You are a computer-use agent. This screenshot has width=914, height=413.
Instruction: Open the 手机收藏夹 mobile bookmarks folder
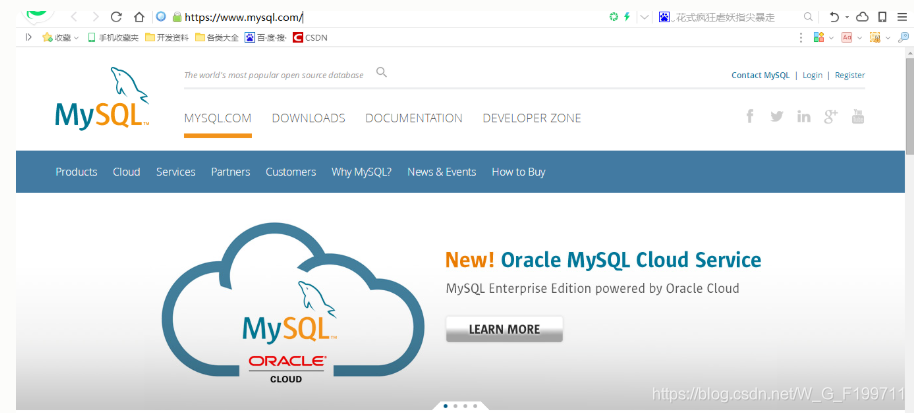point(113,38)
